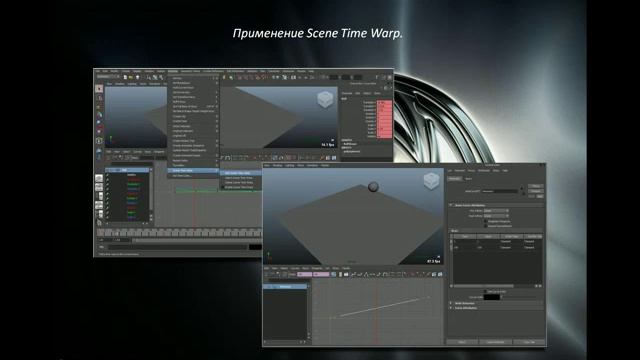The width and height of the screenshot is (640, 360).
Task: Choose Create Clip in the Animate menu
Action: click(193, 116)
